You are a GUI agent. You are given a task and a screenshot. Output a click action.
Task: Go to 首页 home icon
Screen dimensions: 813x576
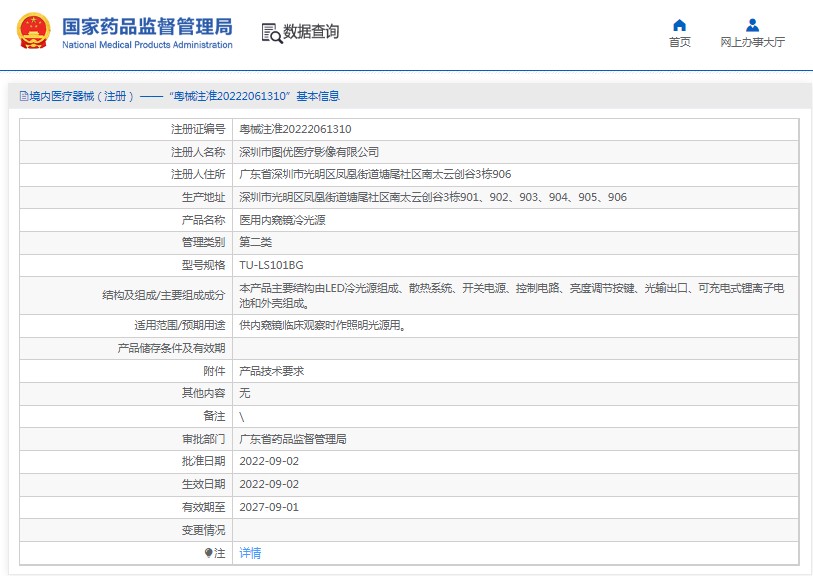point(679,25)
